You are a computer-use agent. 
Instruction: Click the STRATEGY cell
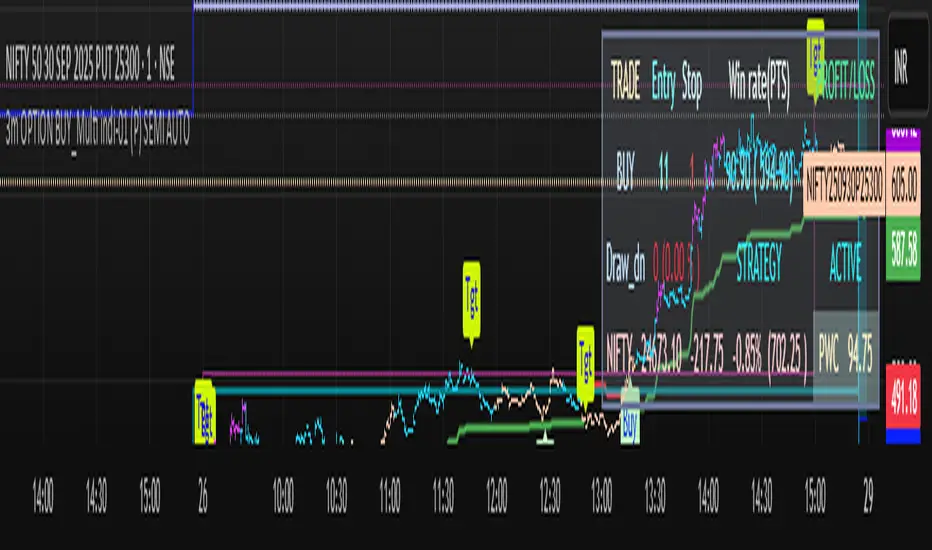pyautogui.click(x=759, y=262)
